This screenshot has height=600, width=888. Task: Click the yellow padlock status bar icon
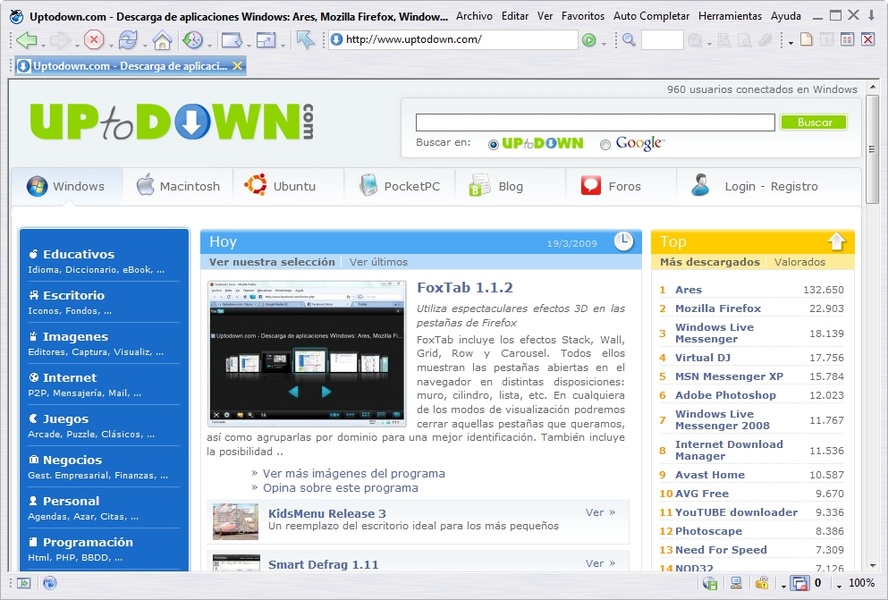coord(762,583)
